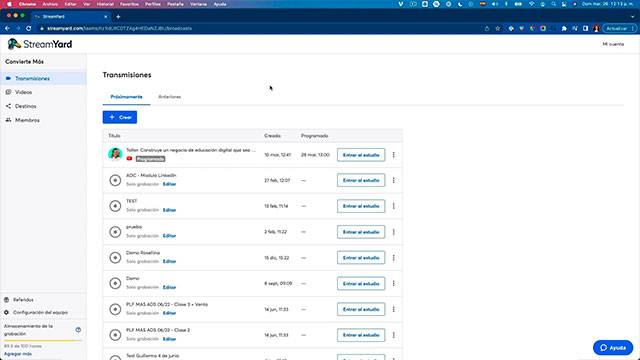Click the browser back arrow
This screenshot has height=360, width=640.
coord(7,29)
